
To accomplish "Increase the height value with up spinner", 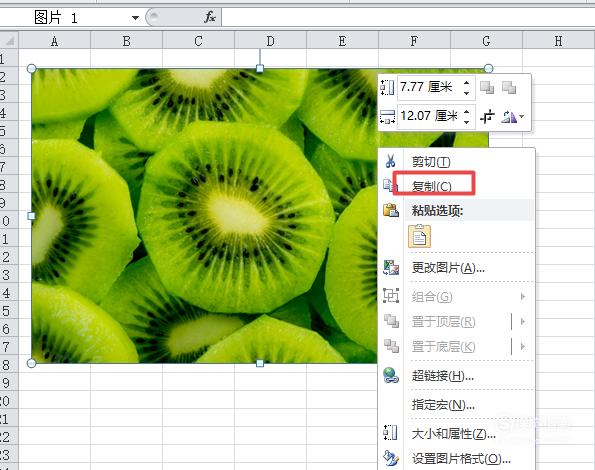I will point(467,82).
